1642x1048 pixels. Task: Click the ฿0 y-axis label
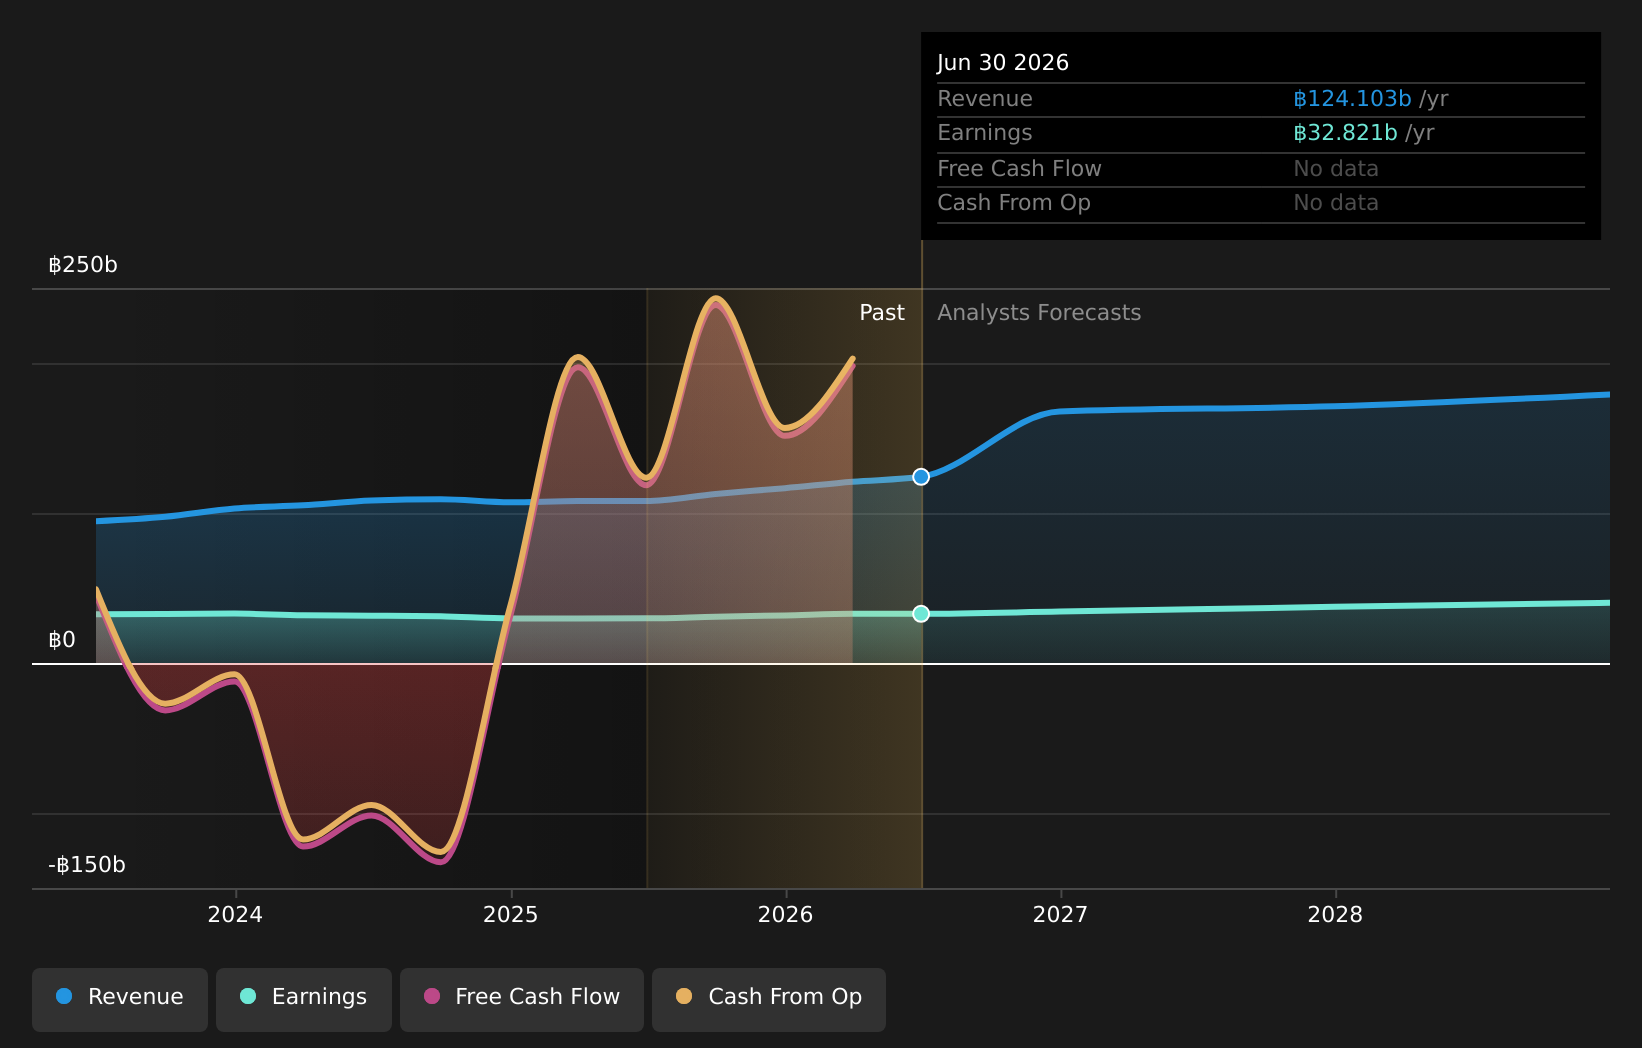(62, 640)
